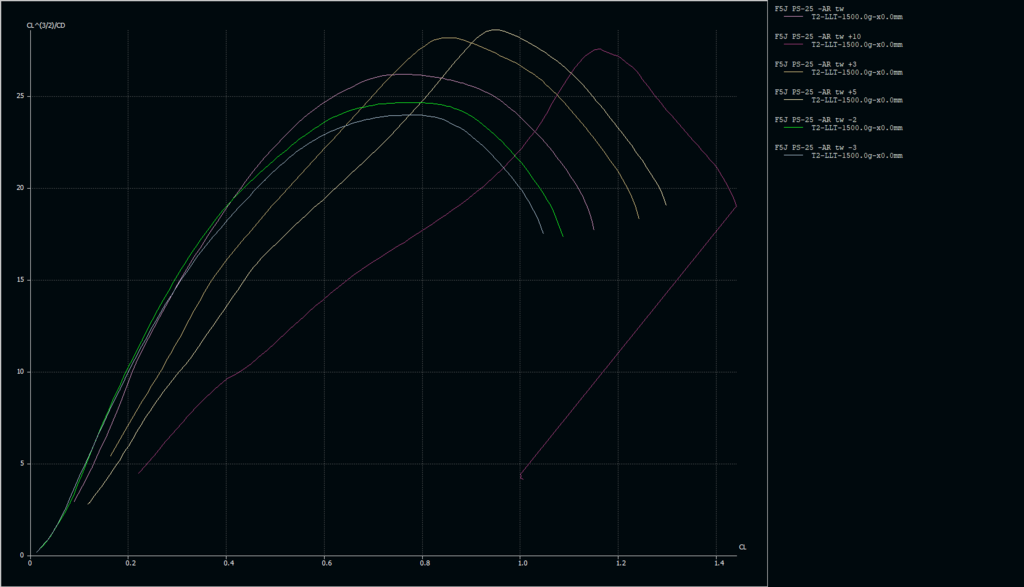The height and width of the screenshot is (587, 1024).
Task: Click the 10 tick label on y-axis
Action: 21,372
